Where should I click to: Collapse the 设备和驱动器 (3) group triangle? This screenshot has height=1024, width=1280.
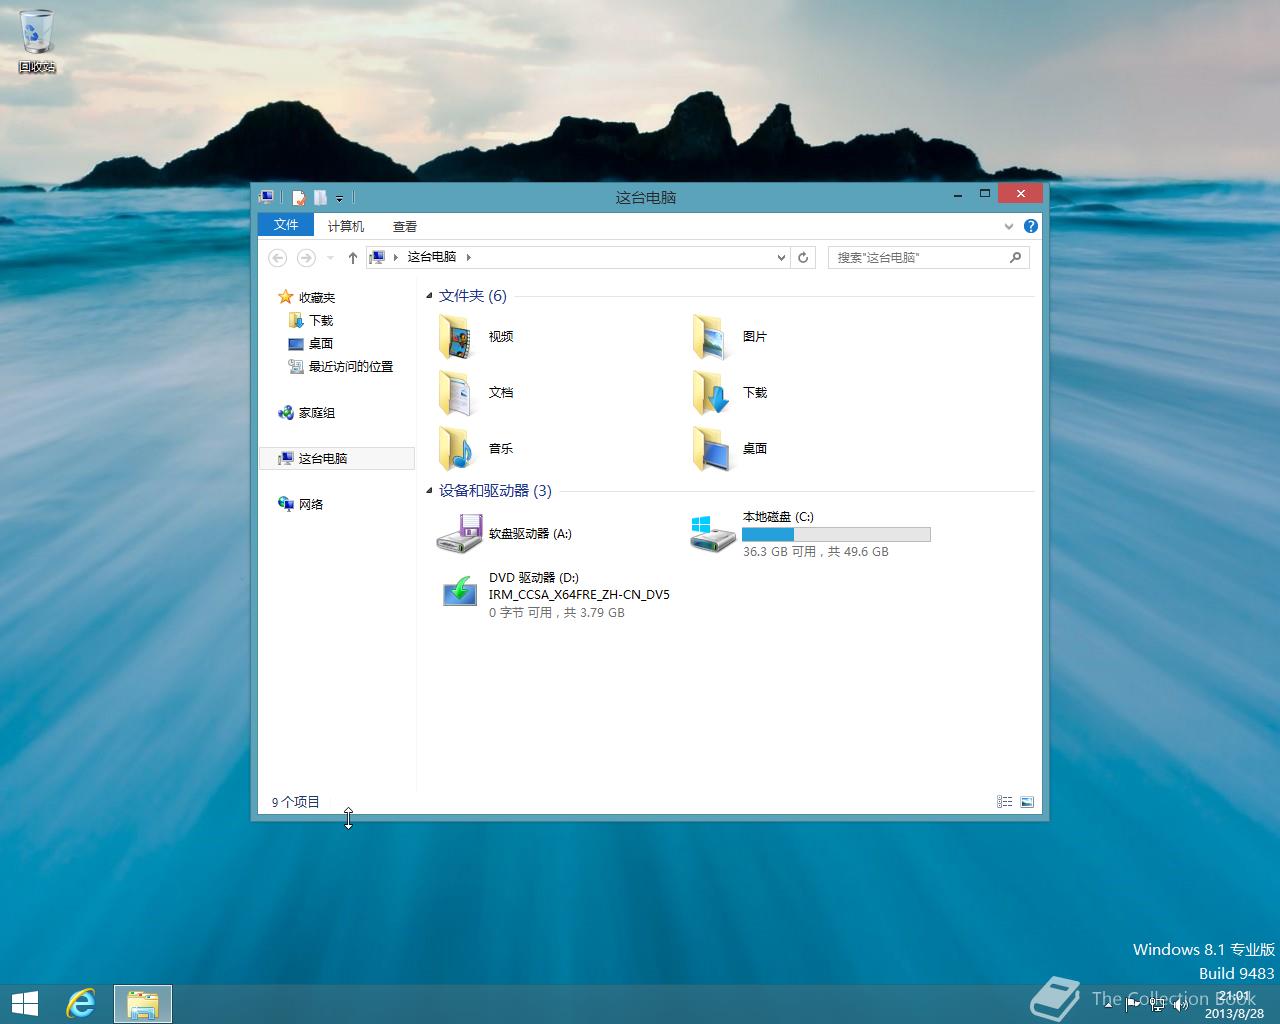coord(429,491)
